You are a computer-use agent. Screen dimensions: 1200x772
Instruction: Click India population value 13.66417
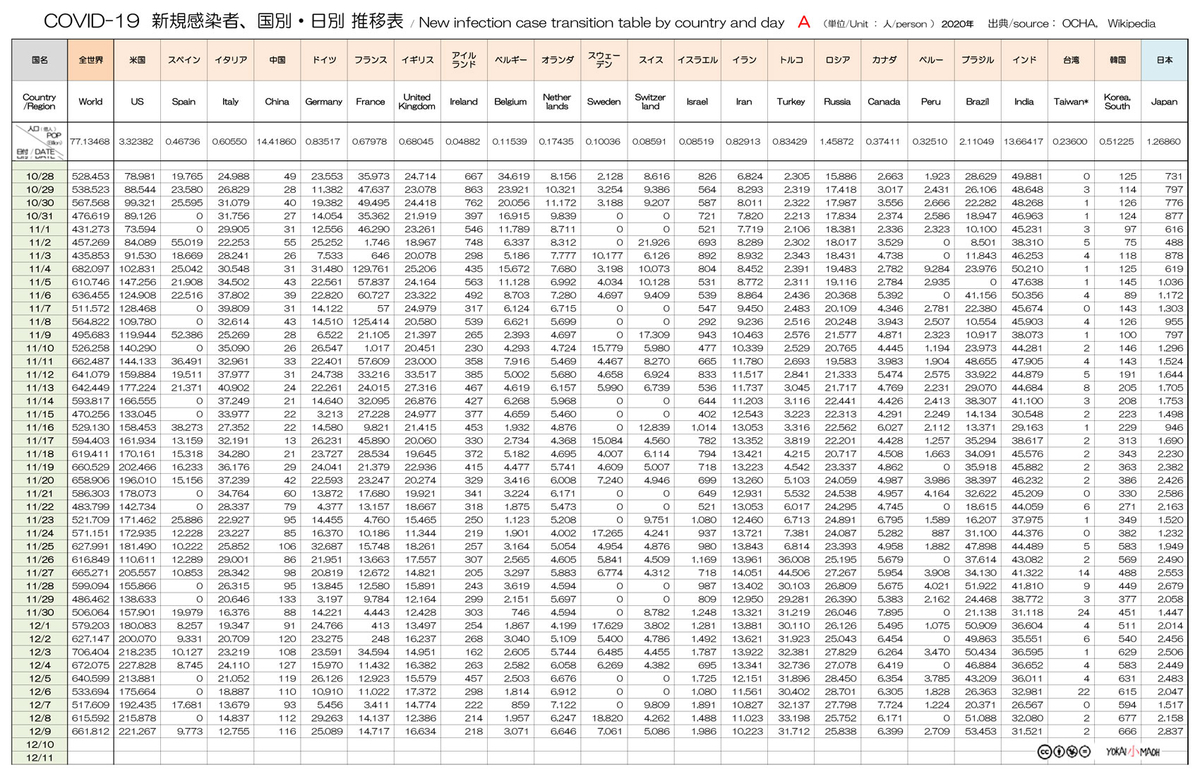(1024, 142)
